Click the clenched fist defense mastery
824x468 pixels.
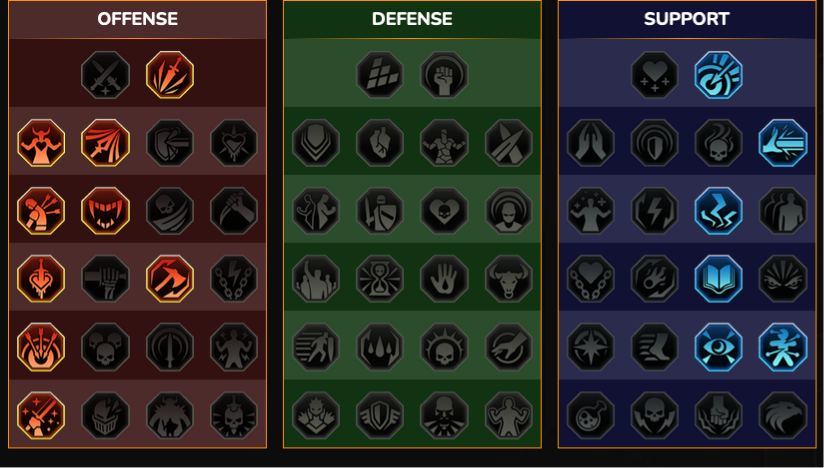point(444,75)
